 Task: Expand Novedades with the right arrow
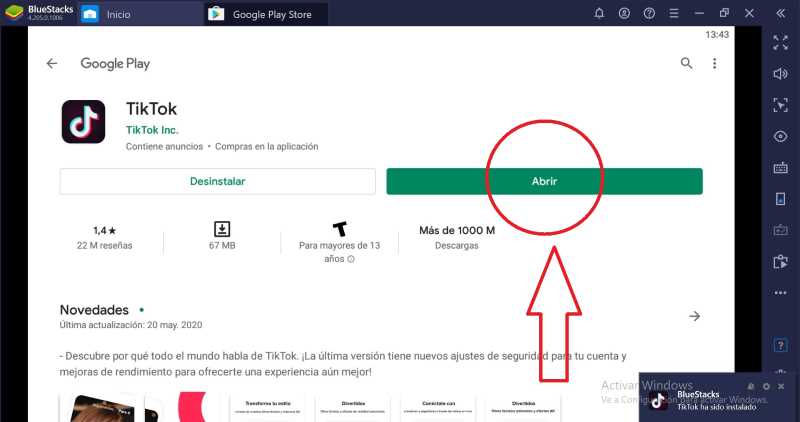[x=694, y=316]
